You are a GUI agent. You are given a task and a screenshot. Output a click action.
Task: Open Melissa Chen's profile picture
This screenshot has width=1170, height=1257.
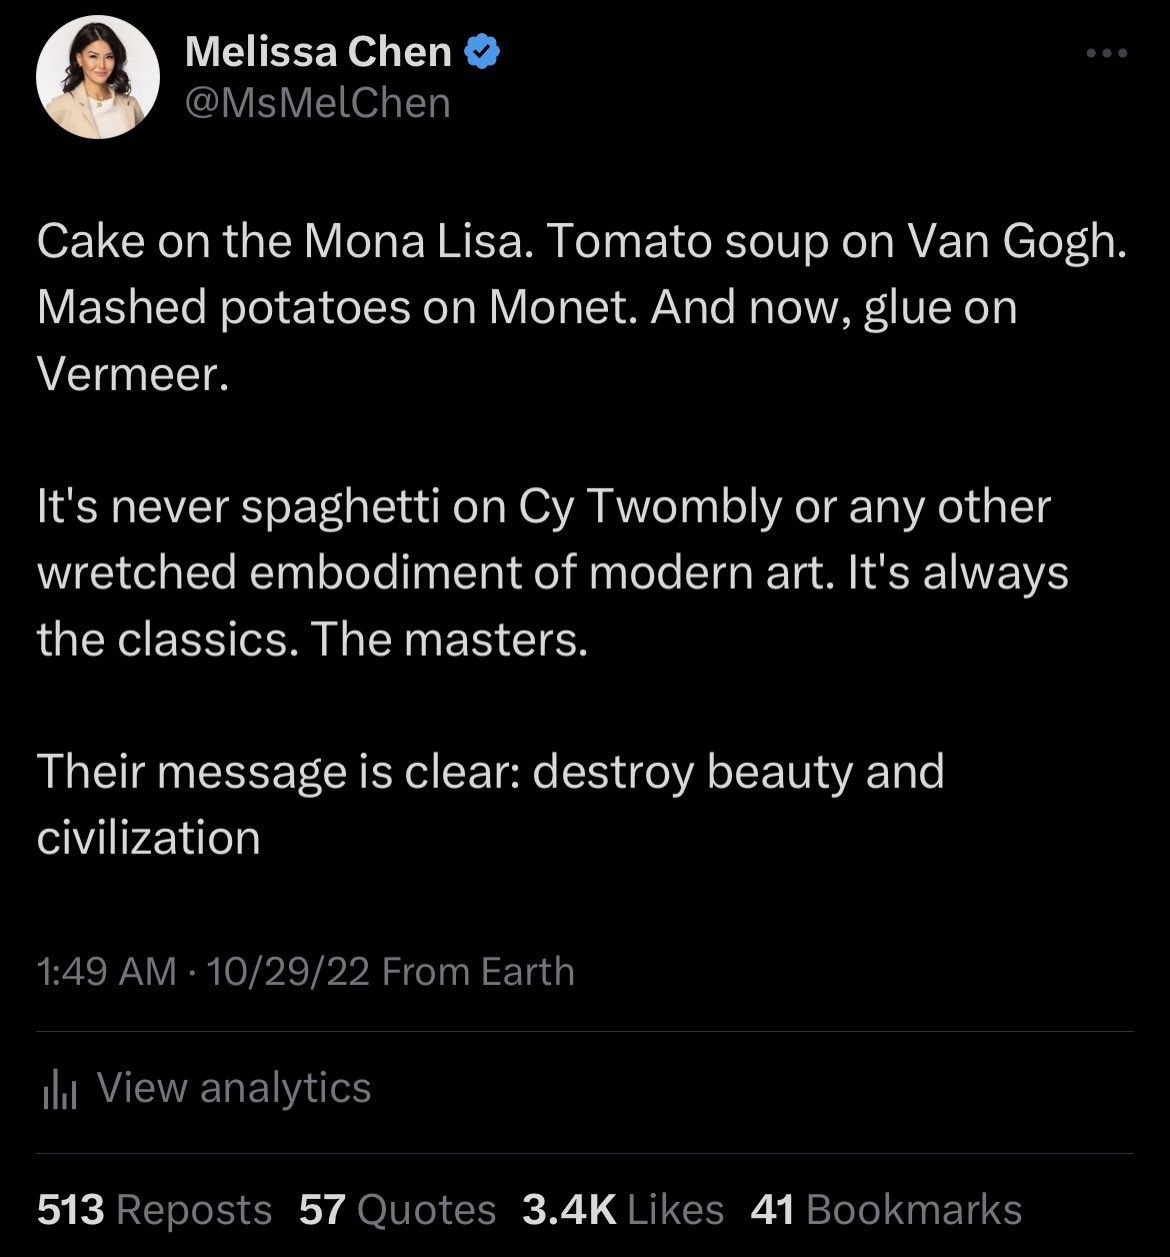[x=98, y=77]
